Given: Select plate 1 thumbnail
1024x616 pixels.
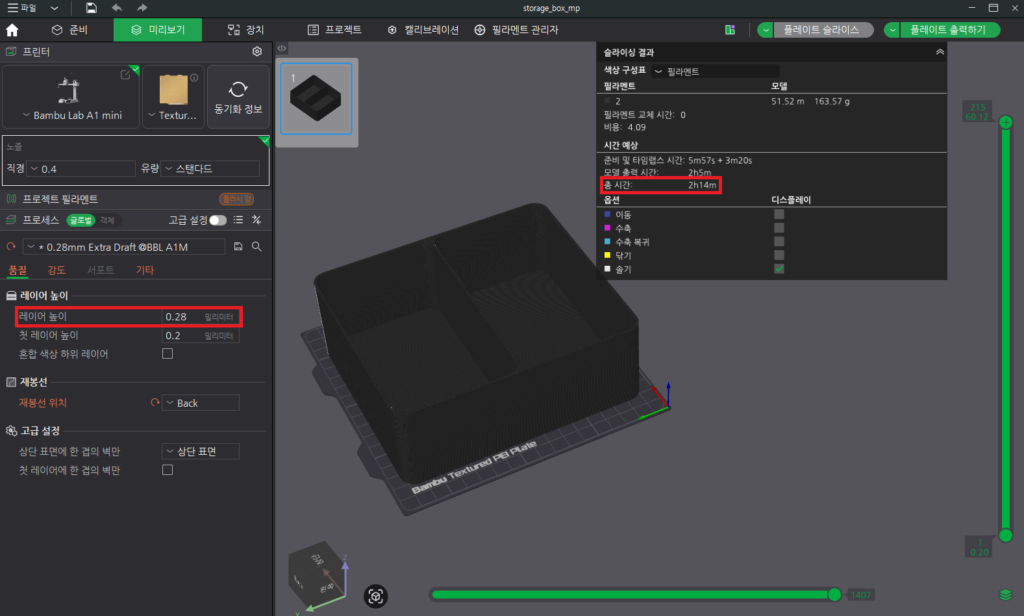Looking at the screenshot, I should point(316,99).
